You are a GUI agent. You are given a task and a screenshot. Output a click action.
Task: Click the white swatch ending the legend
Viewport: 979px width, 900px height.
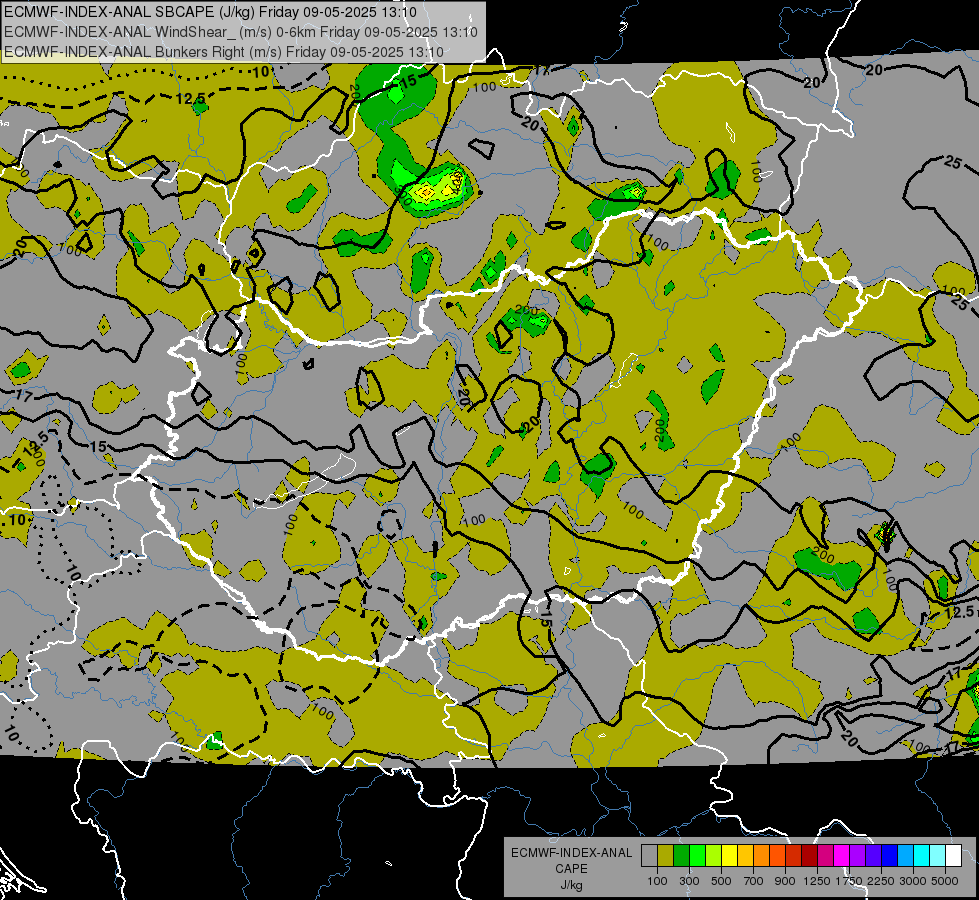point(953,856)
